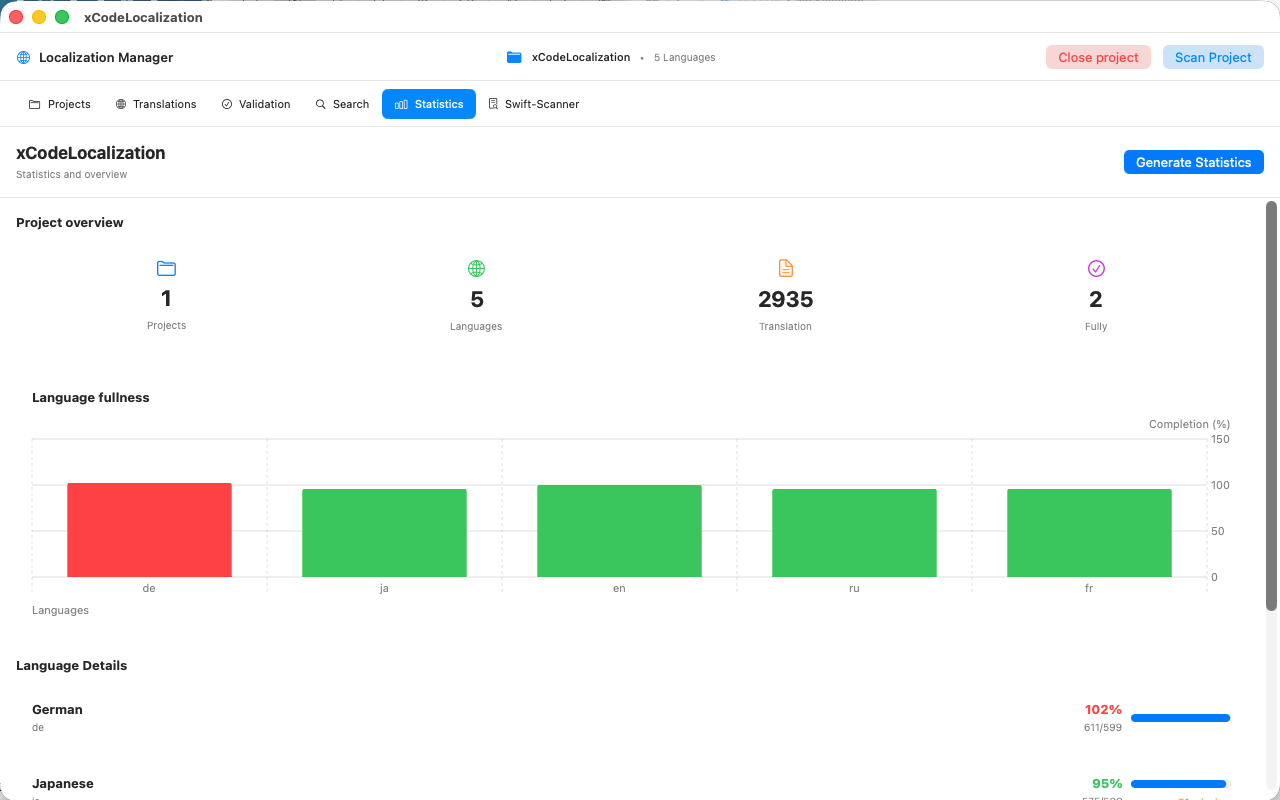This screenshot has width=1280, height=800.
Task: Switch to the Projects tab
Action: [59, 104]
